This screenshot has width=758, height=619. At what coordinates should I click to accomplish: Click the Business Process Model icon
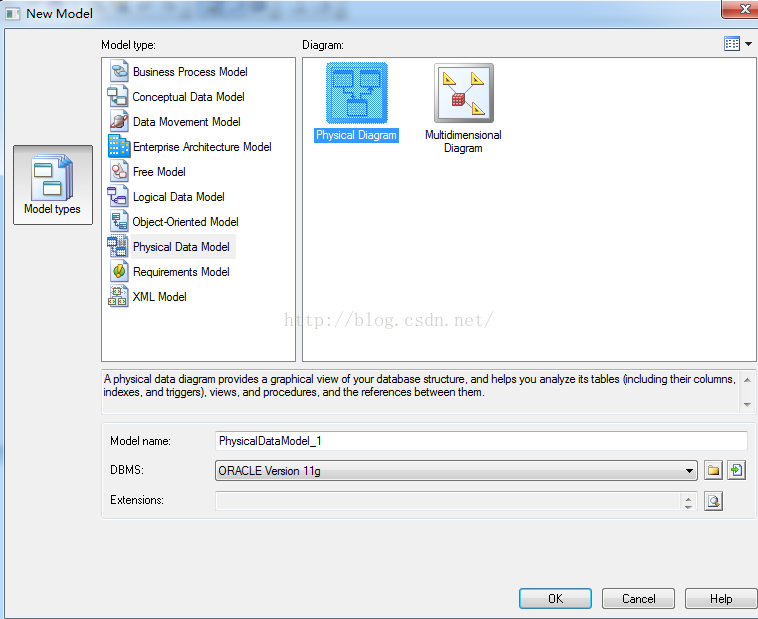pyautogui.click(x=119, y=72)
